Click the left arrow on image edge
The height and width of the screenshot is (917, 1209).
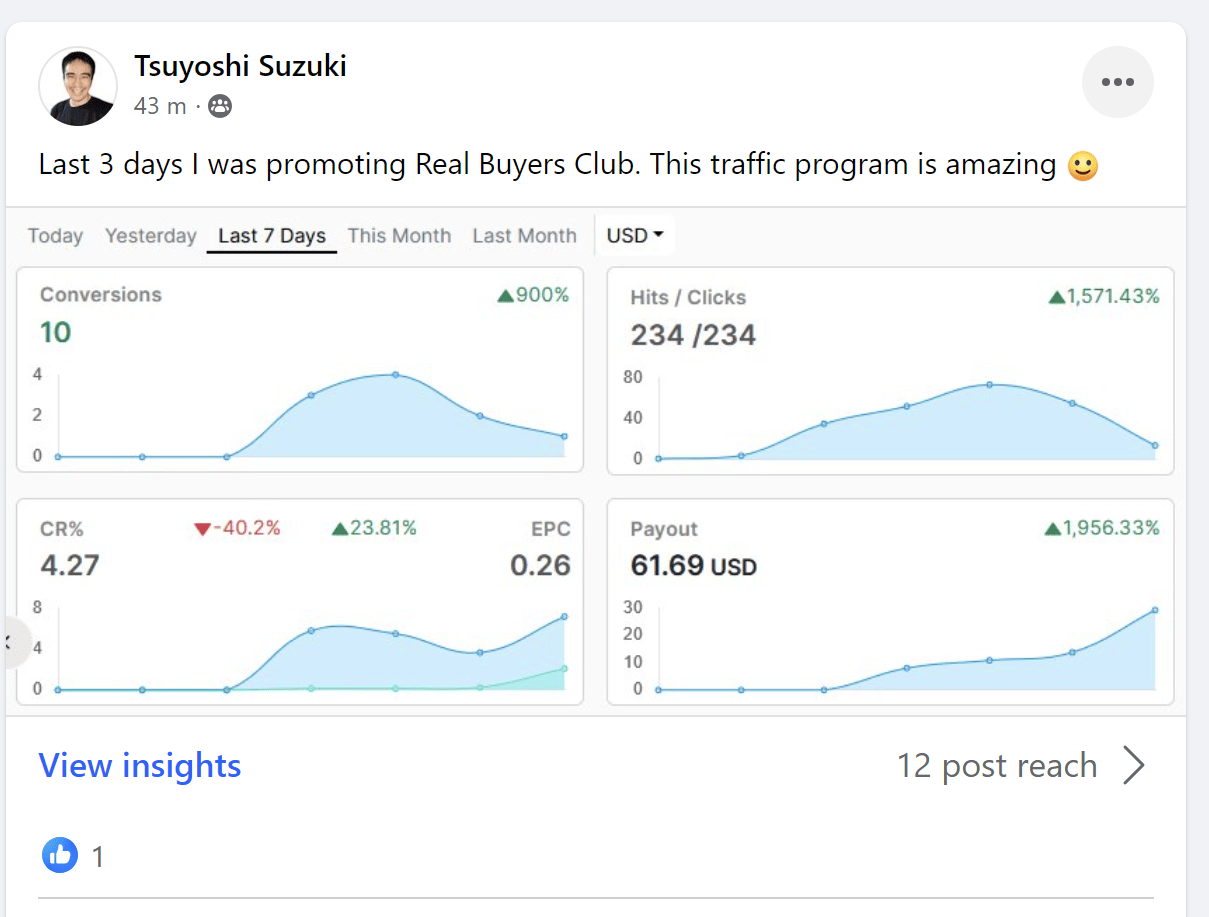click(x=12, y=642)
